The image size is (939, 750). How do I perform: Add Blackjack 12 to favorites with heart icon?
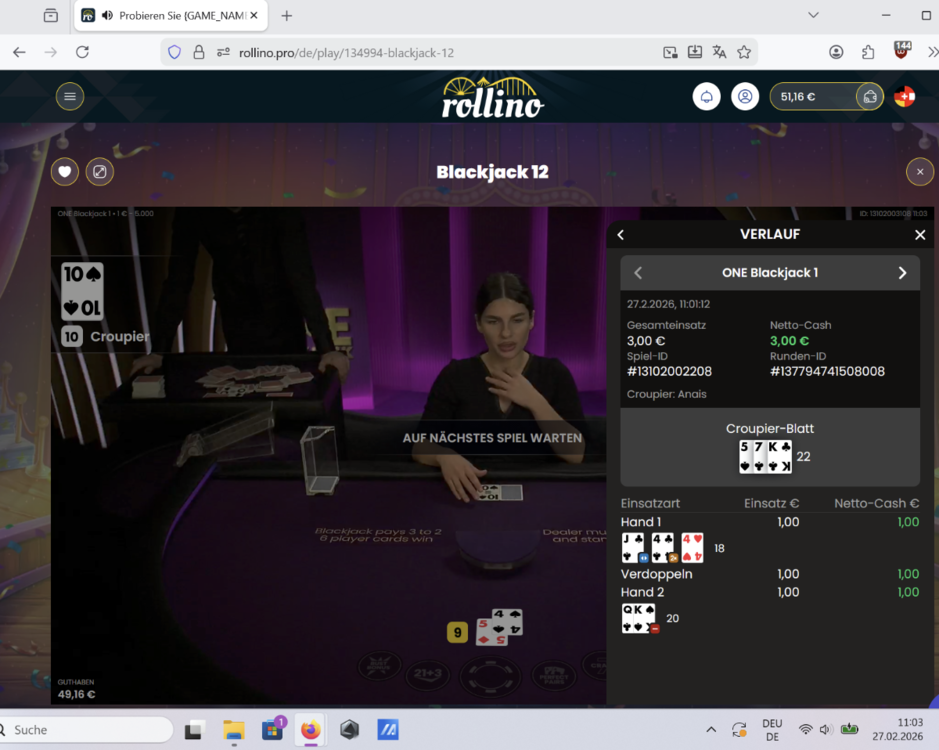click(x=65, y=172)
